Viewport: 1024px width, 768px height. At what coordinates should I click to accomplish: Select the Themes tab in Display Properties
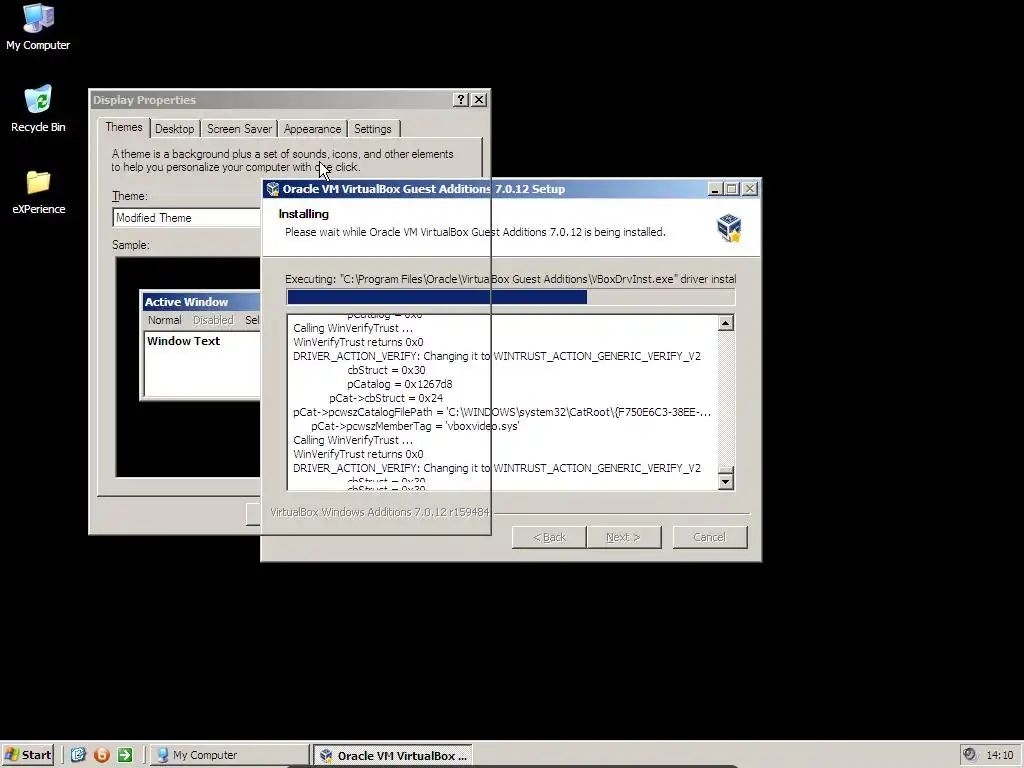(x=123, y=127)
